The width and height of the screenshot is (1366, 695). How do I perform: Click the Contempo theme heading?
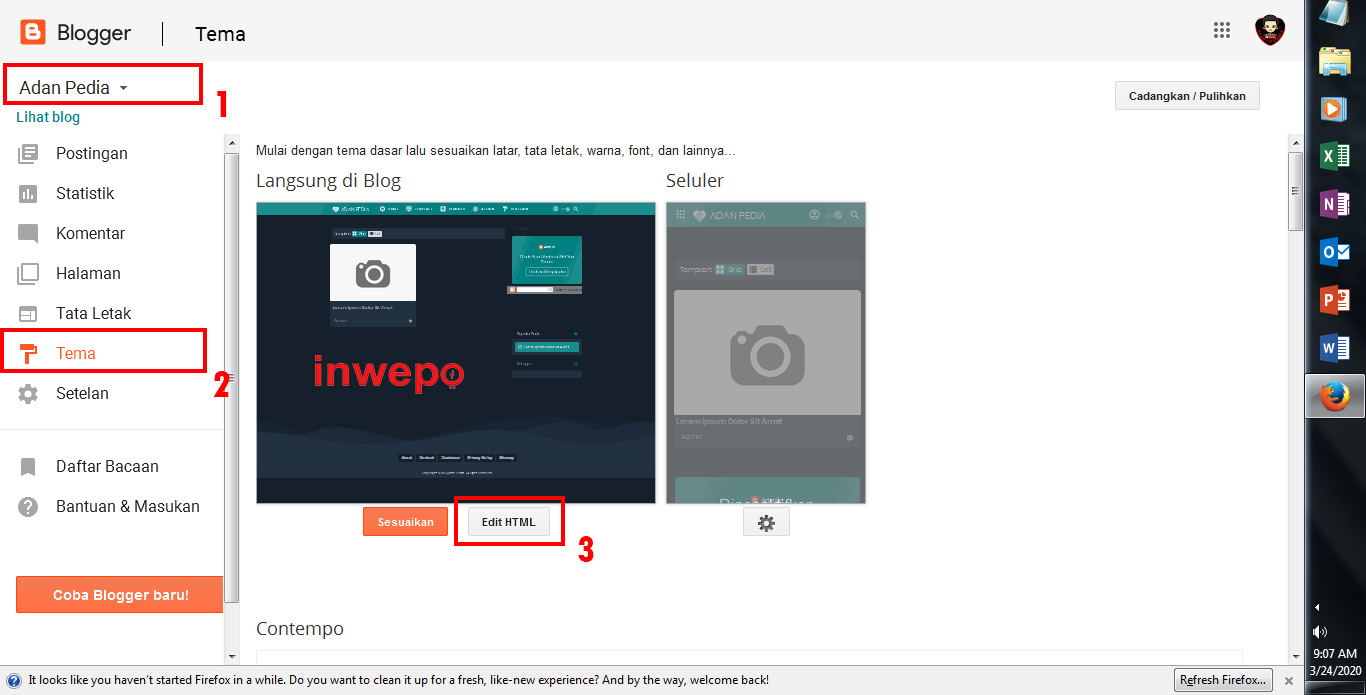pos(300,629)
